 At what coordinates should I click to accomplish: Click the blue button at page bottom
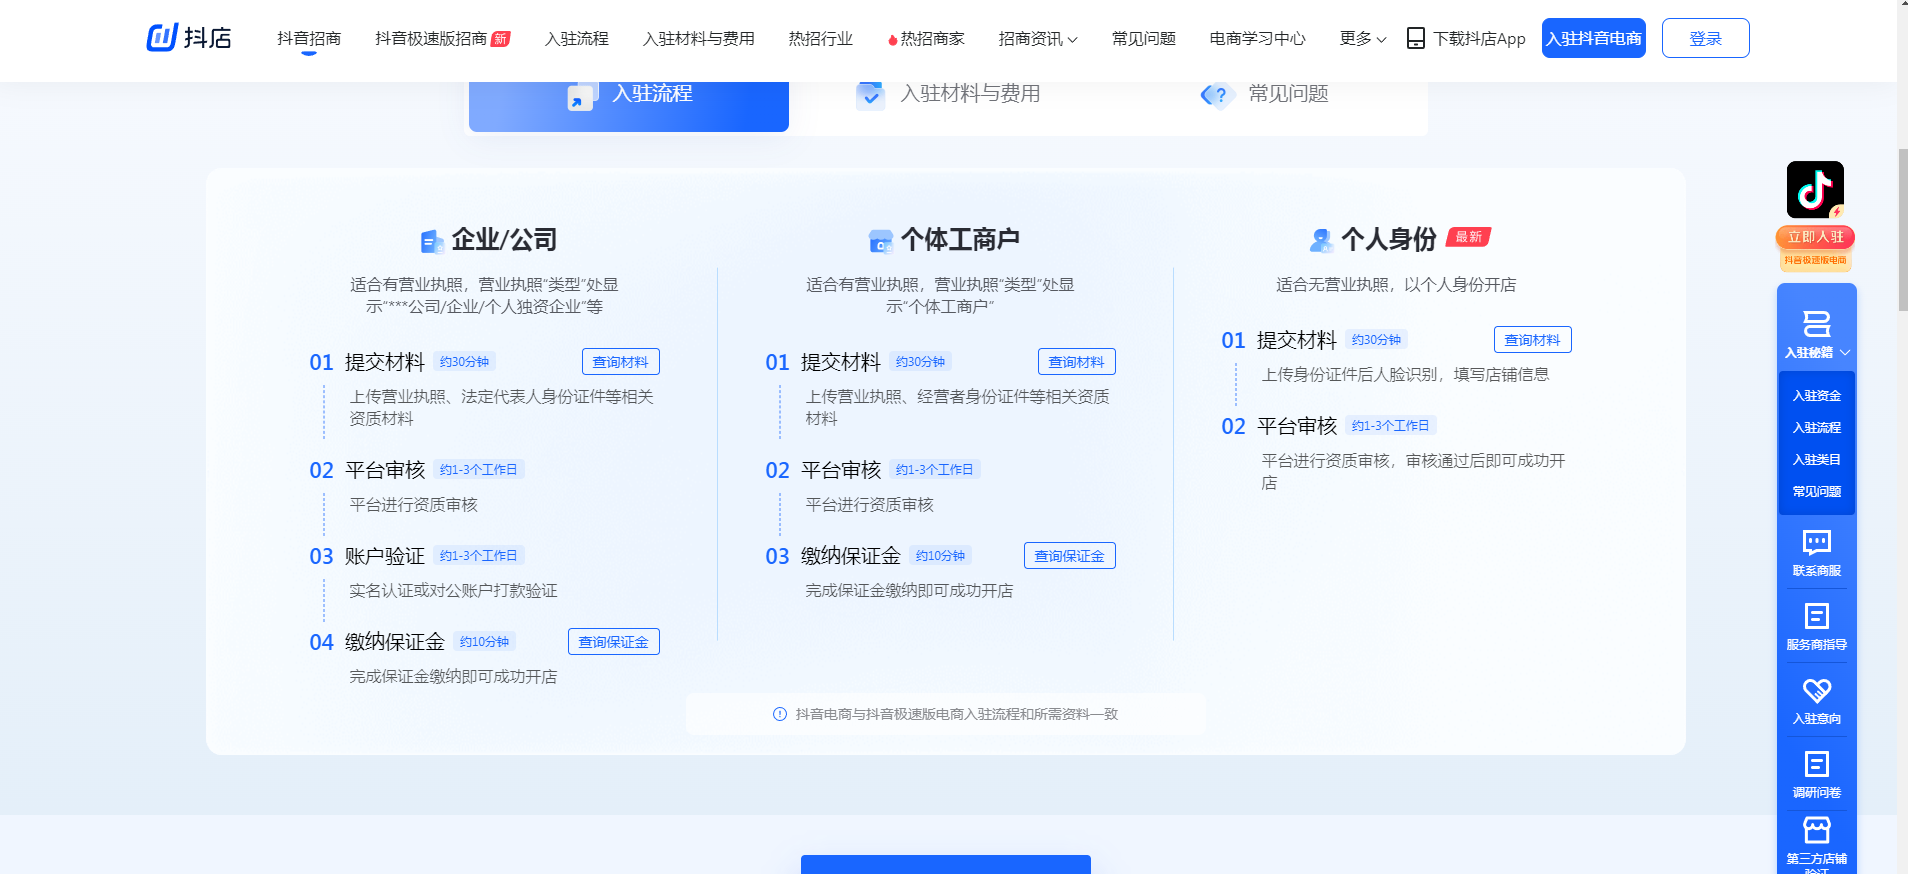pyautogui.click(x=946, y=864)
